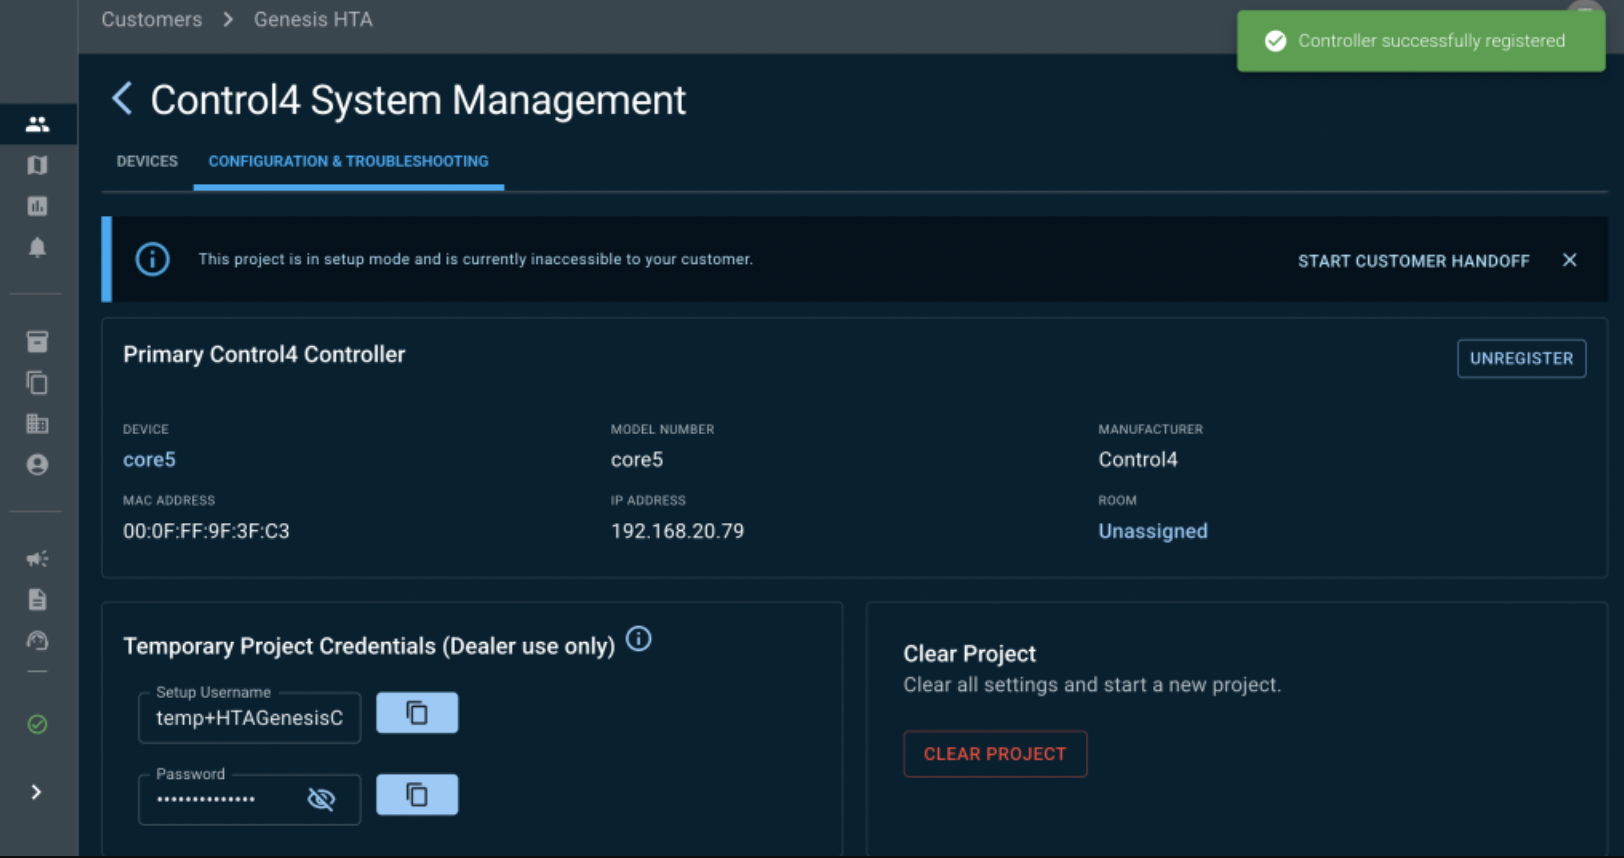Click the Controller successfully registered notification
Viewport: 1624px width, 858px height.
tap(1421, 41)
